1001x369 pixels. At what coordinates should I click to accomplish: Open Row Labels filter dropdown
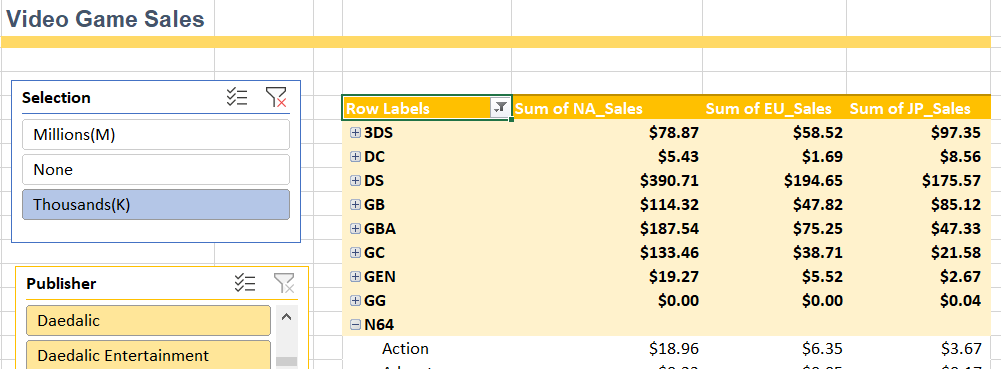[x=500, y=108]
